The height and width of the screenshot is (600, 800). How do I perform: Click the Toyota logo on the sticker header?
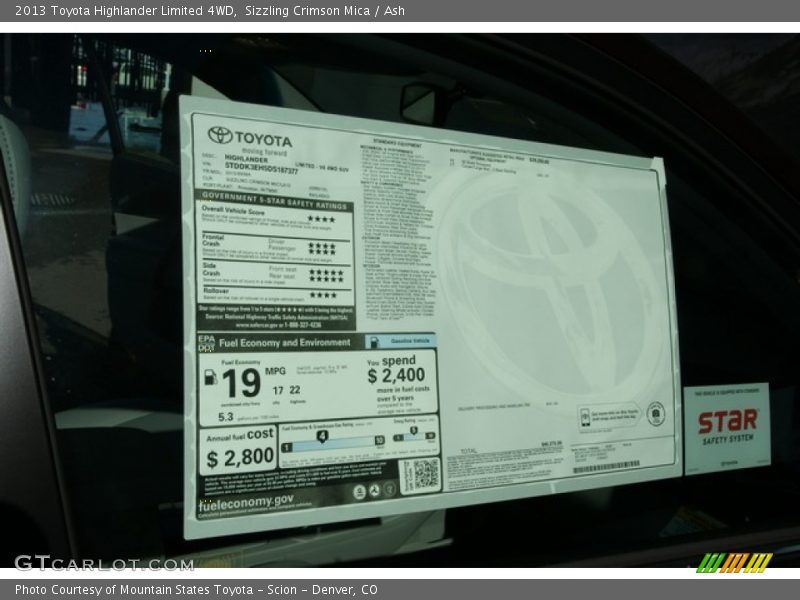pos(220,136)
